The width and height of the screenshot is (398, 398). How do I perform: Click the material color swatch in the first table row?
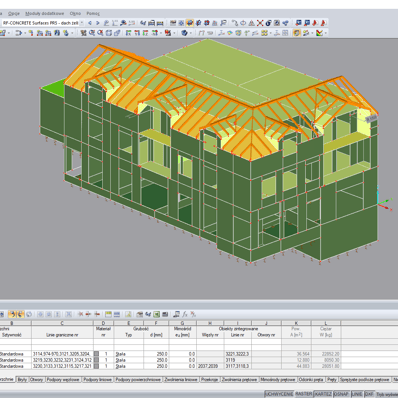click(x=96, y=354)
